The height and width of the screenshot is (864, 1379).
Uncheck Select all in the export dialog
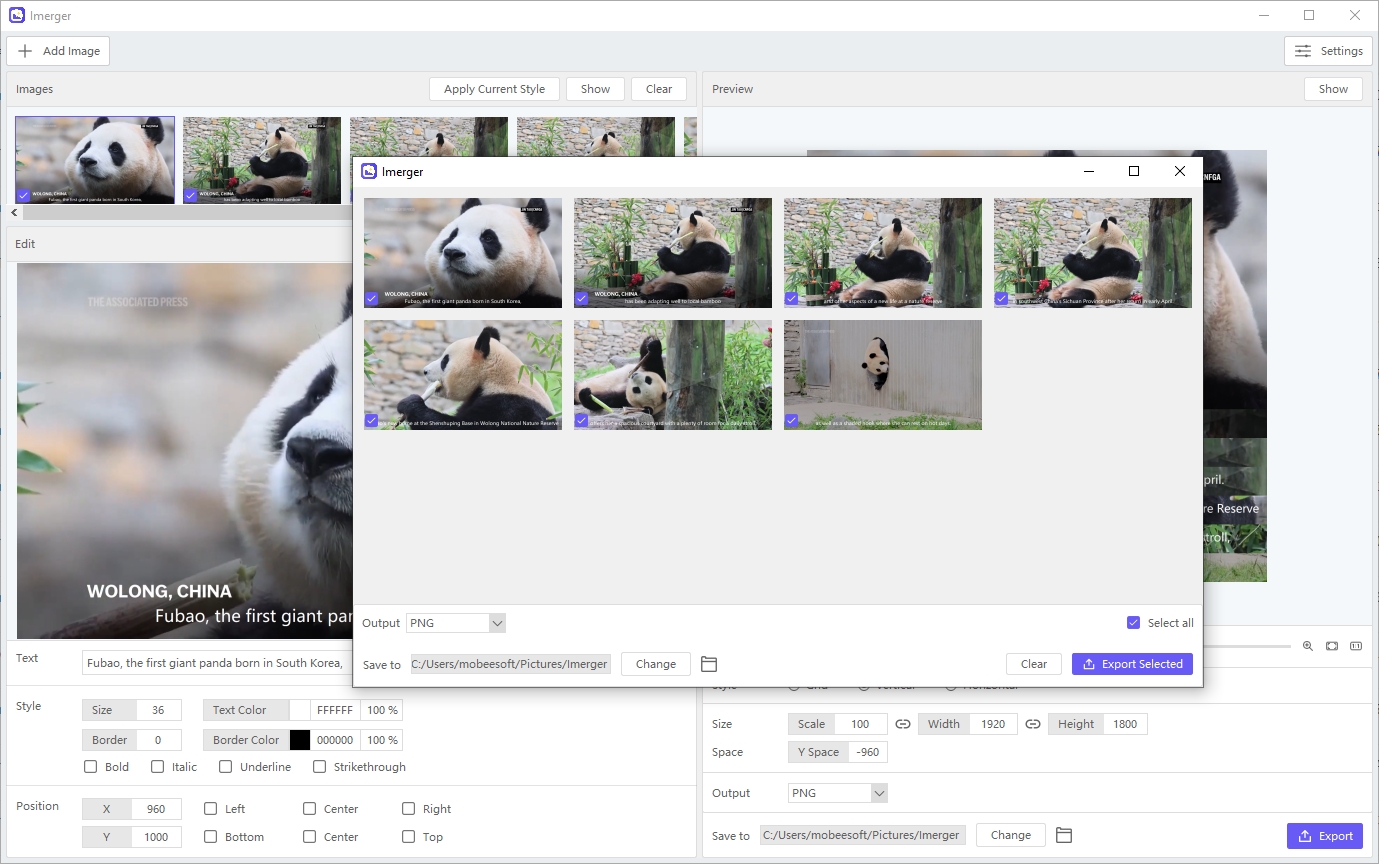[x=1133, y=623]
